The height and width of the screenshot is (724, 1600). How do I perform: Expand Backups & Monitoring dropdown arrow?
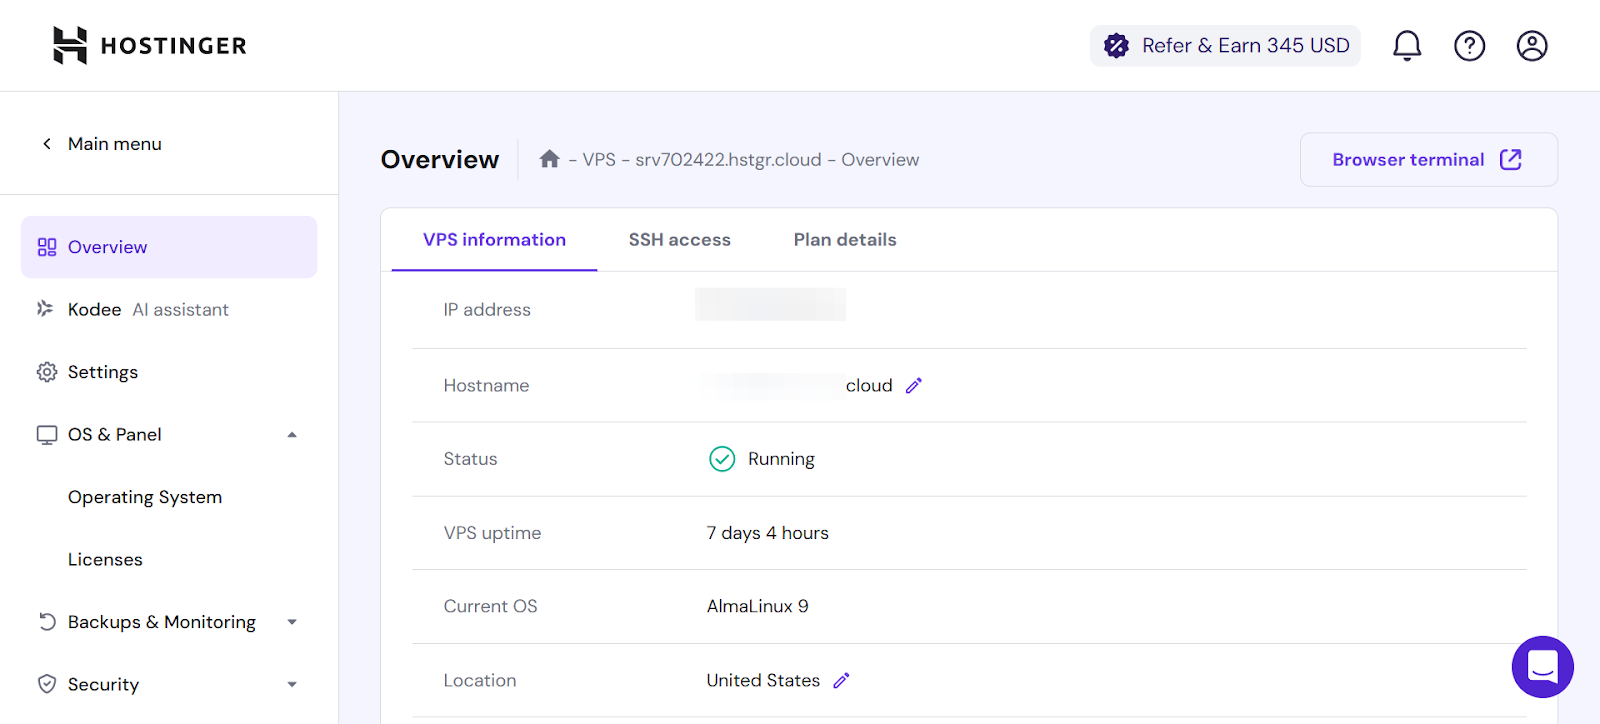click(x=292, y=622)
